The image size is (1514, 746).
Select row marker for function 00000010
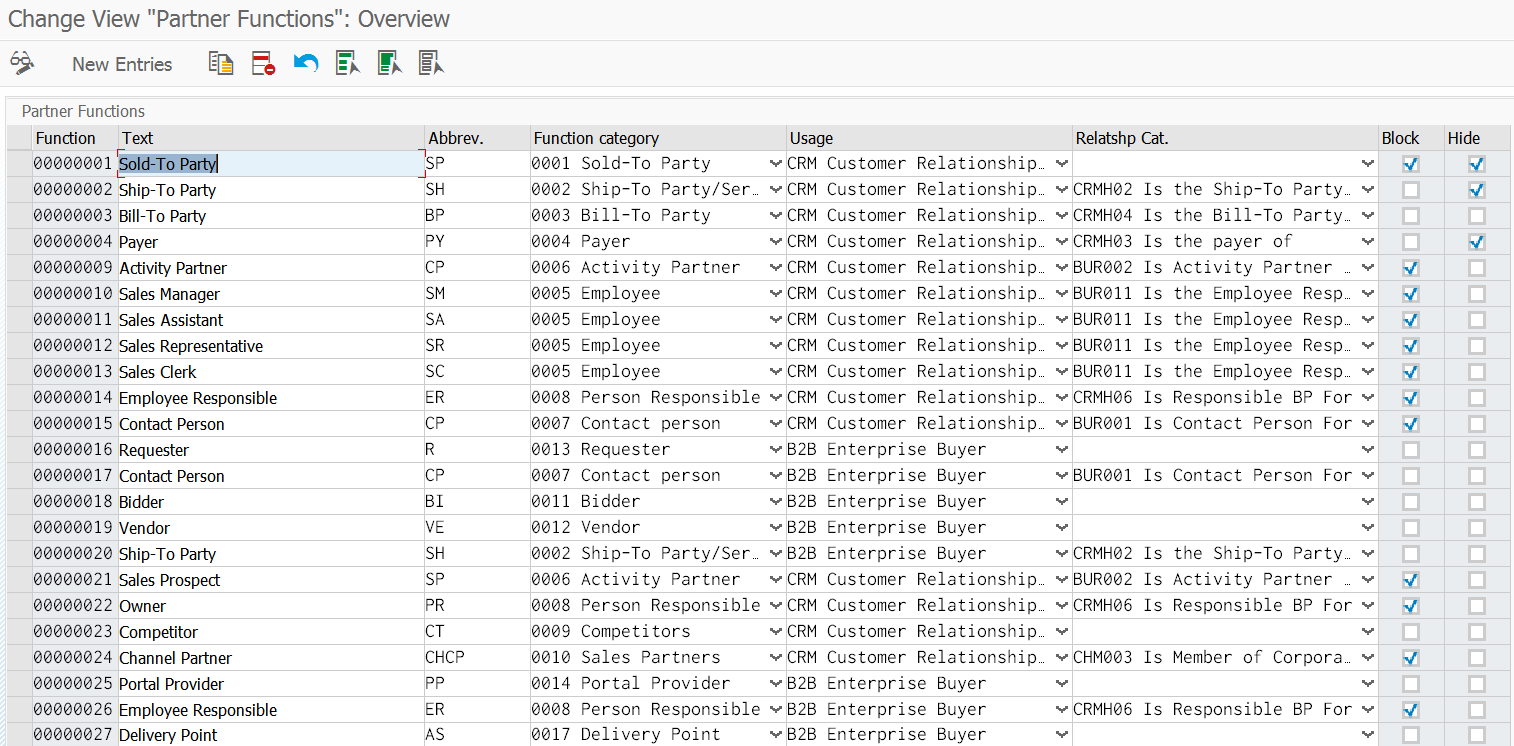click(x=19, y=294)
